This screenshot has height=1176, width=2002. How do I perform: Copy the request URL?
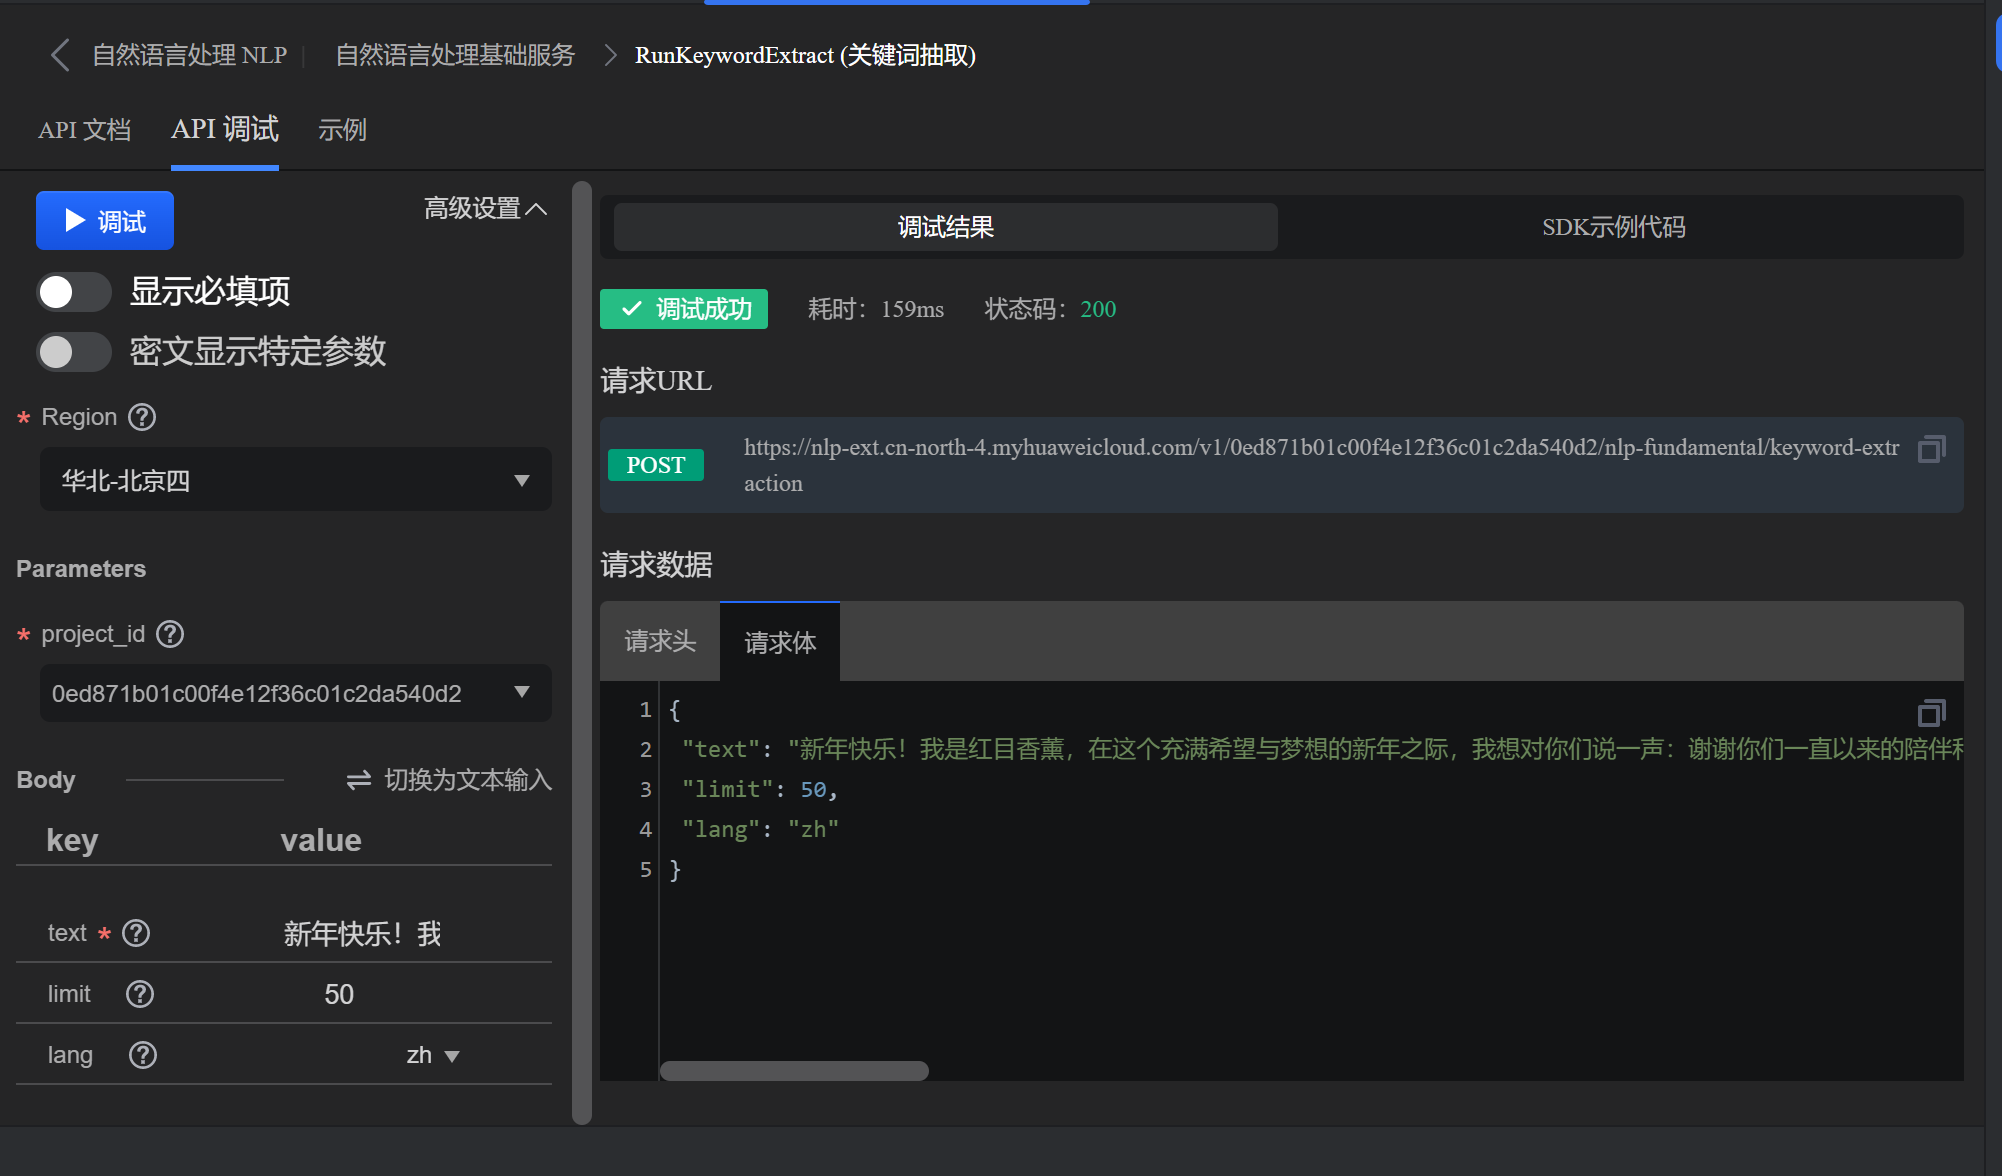pyautogui.click(x=1931, y=449)
